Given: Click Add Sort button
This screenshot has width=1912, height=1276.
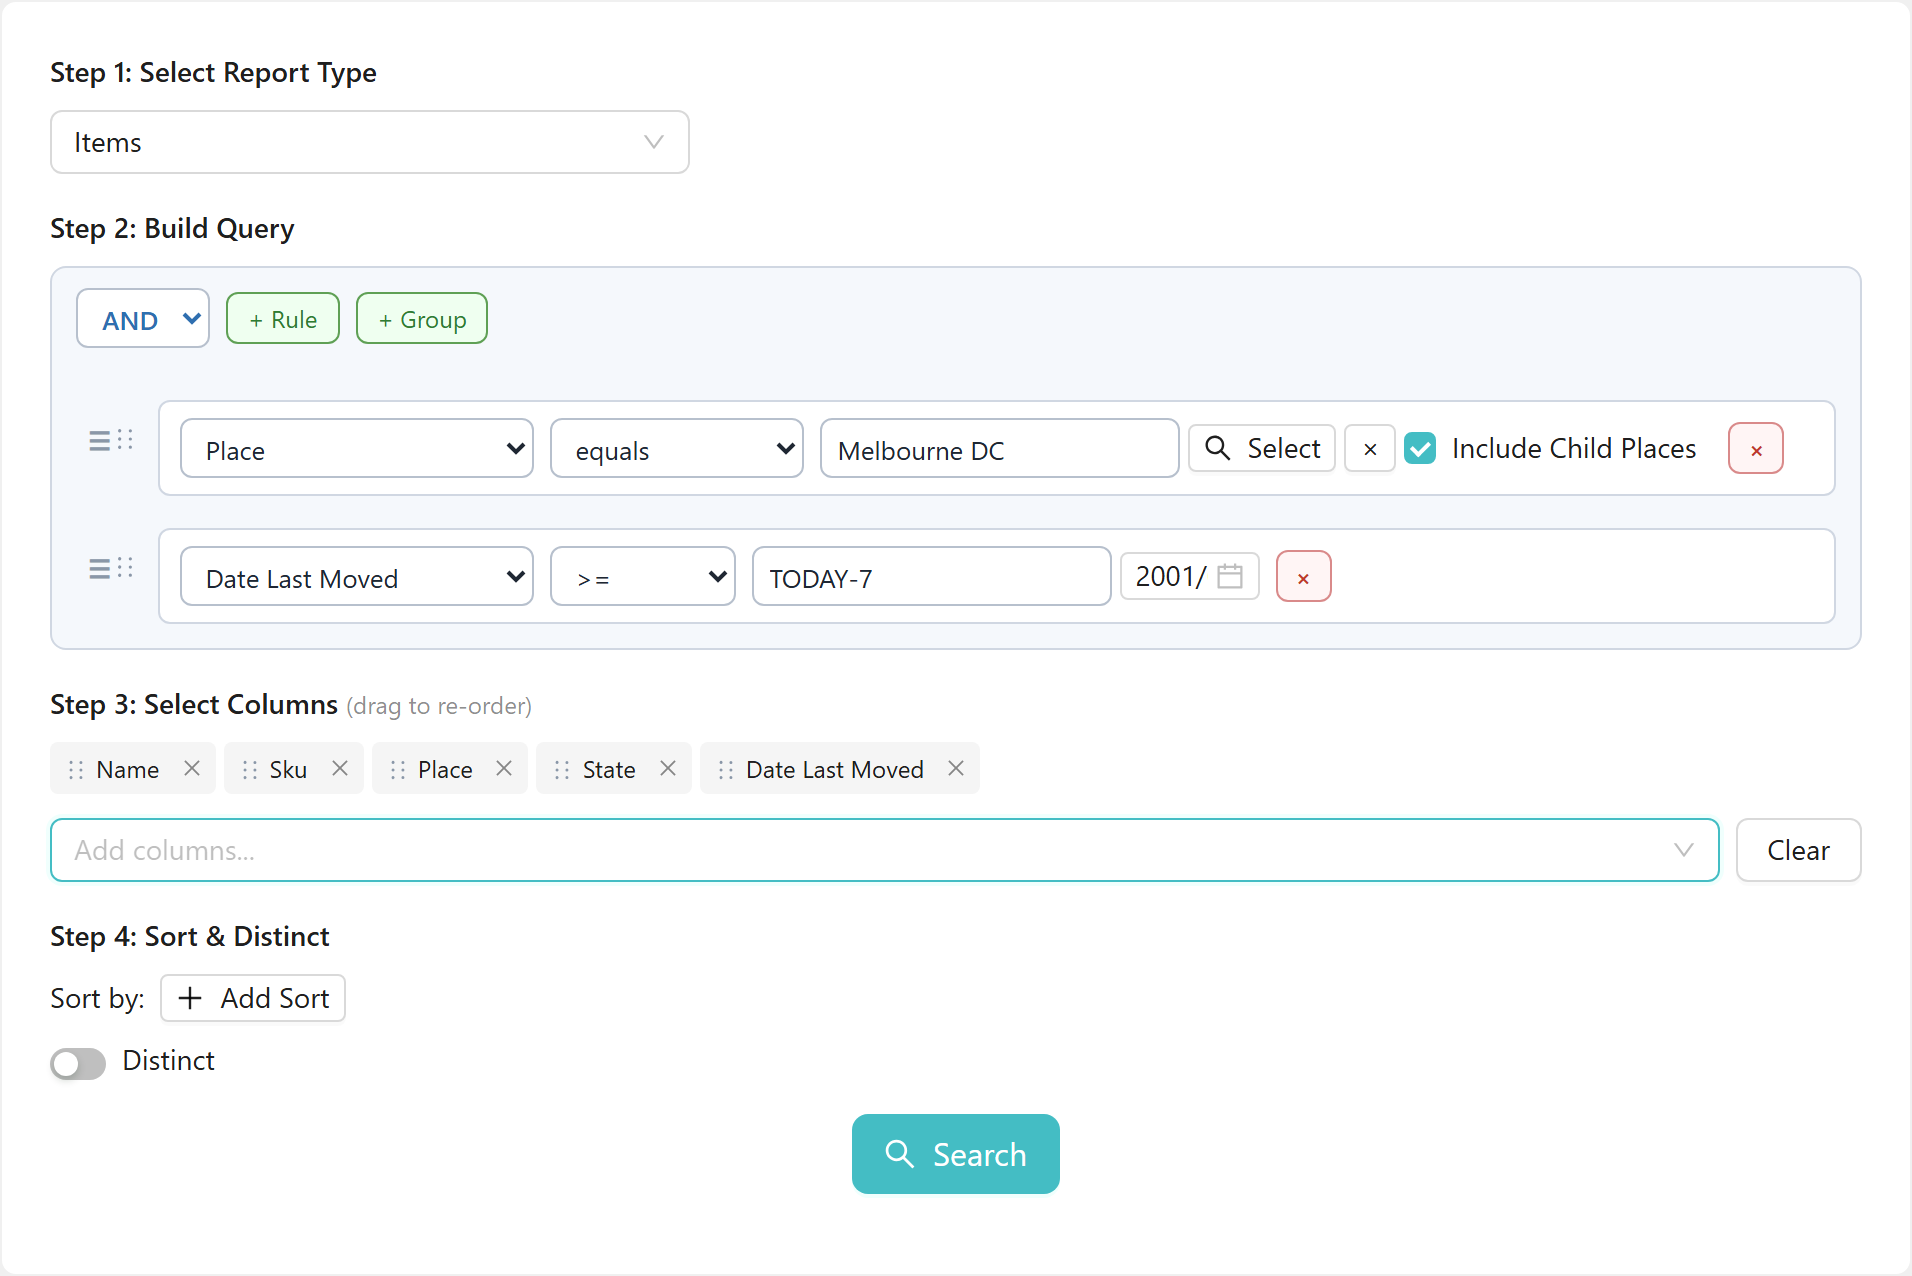Looking at the screenshot, I should [253, 998].
